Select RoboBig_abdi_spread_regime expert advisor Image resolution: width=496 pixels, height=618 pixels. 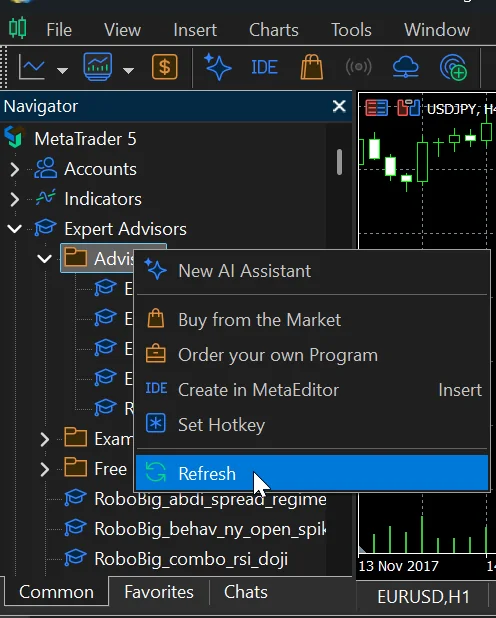pyautogui.click(x=210, y=499)
